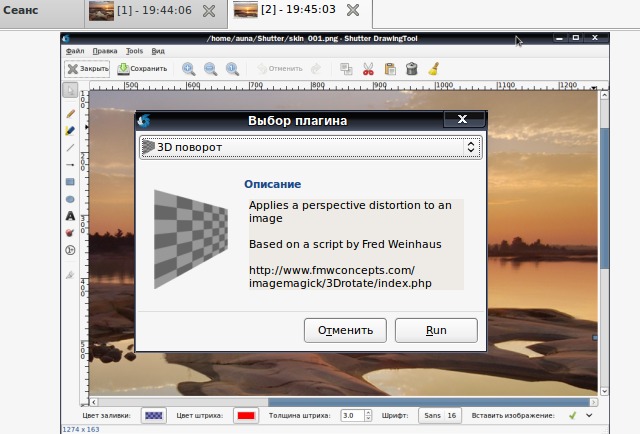This screenshot has height=434, width=640.
Task: Select the text tool letter A
Action: coord(70,216)
